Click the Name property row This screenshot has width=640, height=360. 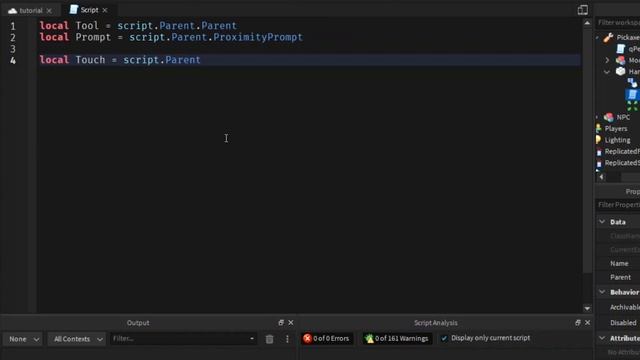(618, 263)
